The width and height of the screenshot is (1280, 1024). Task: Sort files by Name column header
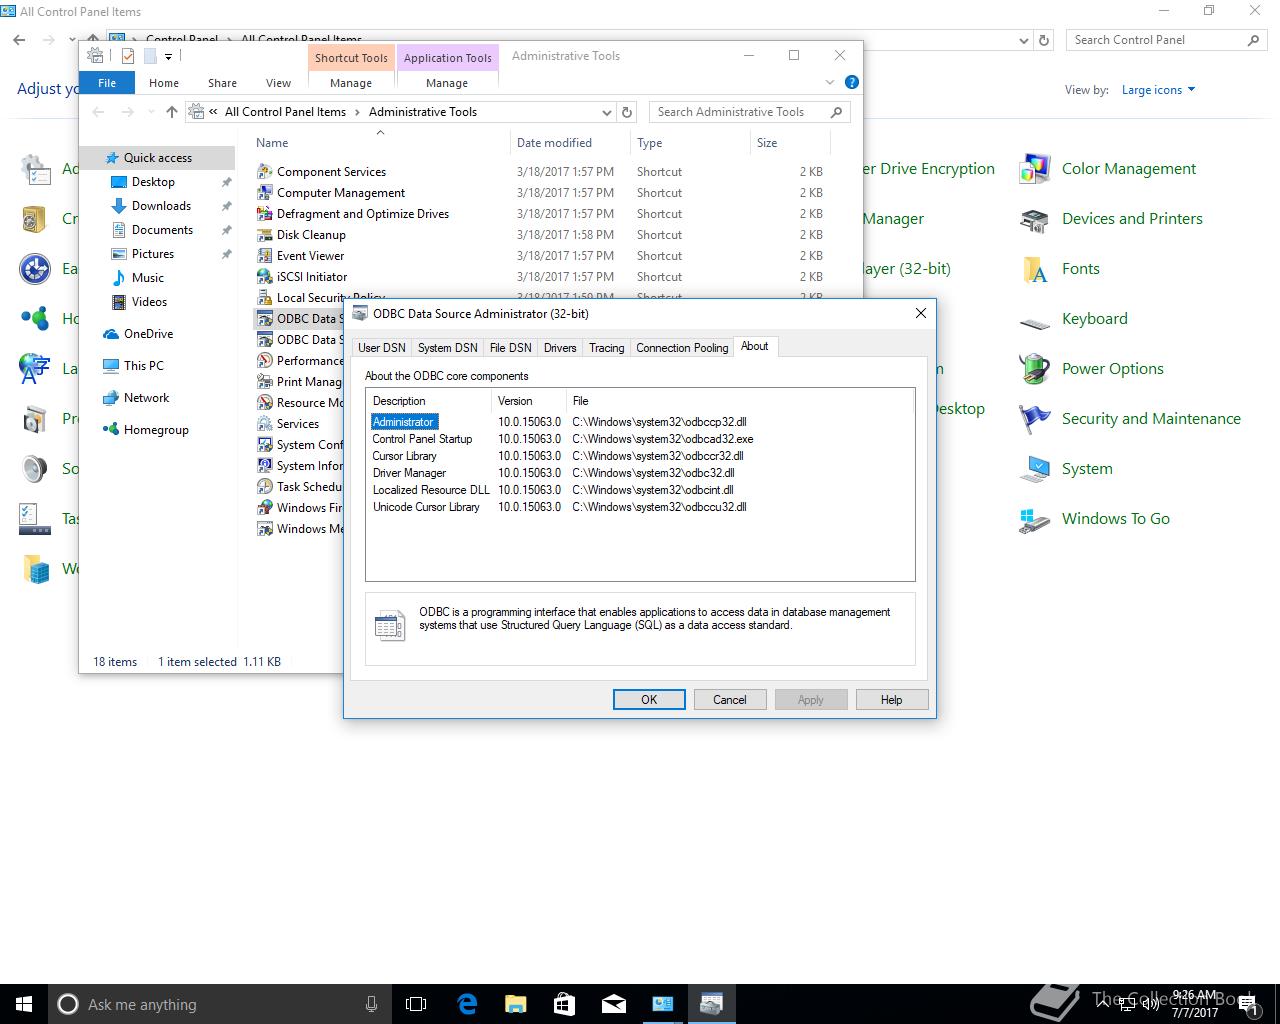click(x=380, y=143)
